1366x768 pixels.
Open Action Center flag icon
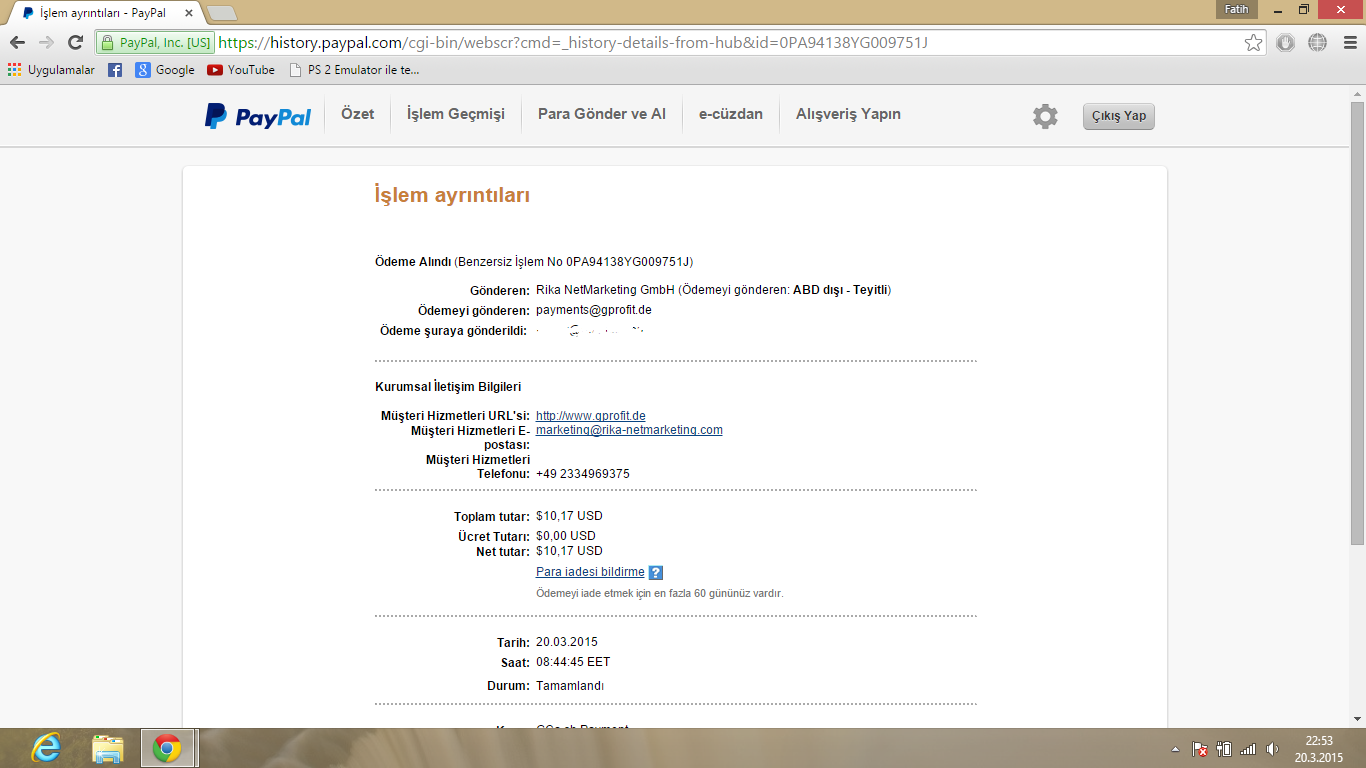[1199, 748]
